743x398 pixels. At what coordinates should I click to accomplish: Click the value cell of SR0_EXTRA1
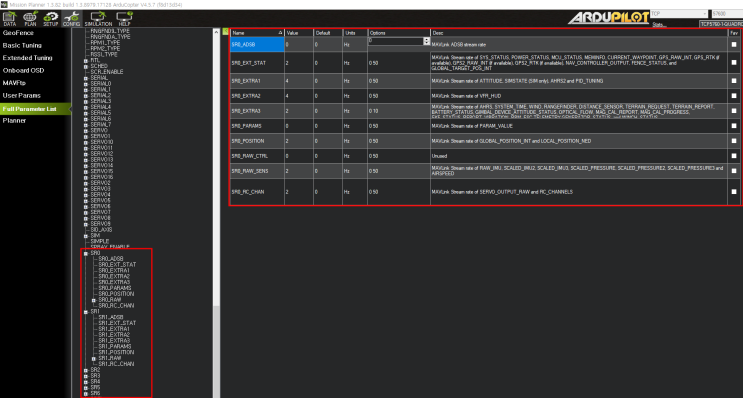pyautogui.click(x=299, y=81)
